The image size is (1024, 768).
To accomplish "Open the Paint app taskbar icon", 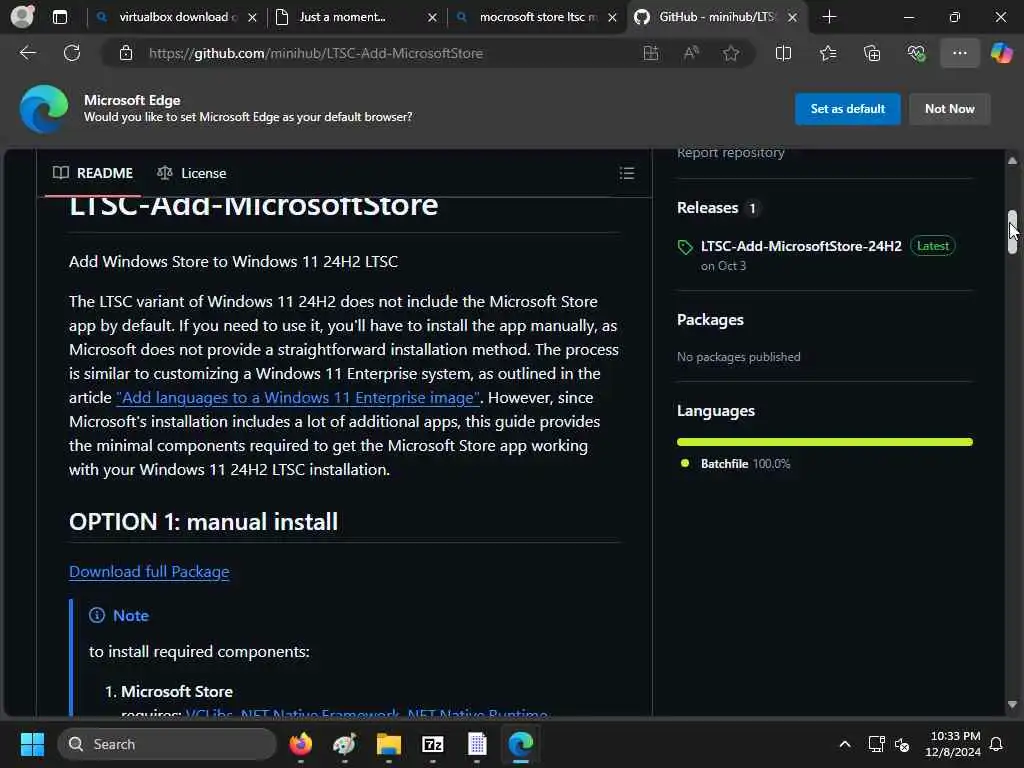I will [x=344, y=744].
